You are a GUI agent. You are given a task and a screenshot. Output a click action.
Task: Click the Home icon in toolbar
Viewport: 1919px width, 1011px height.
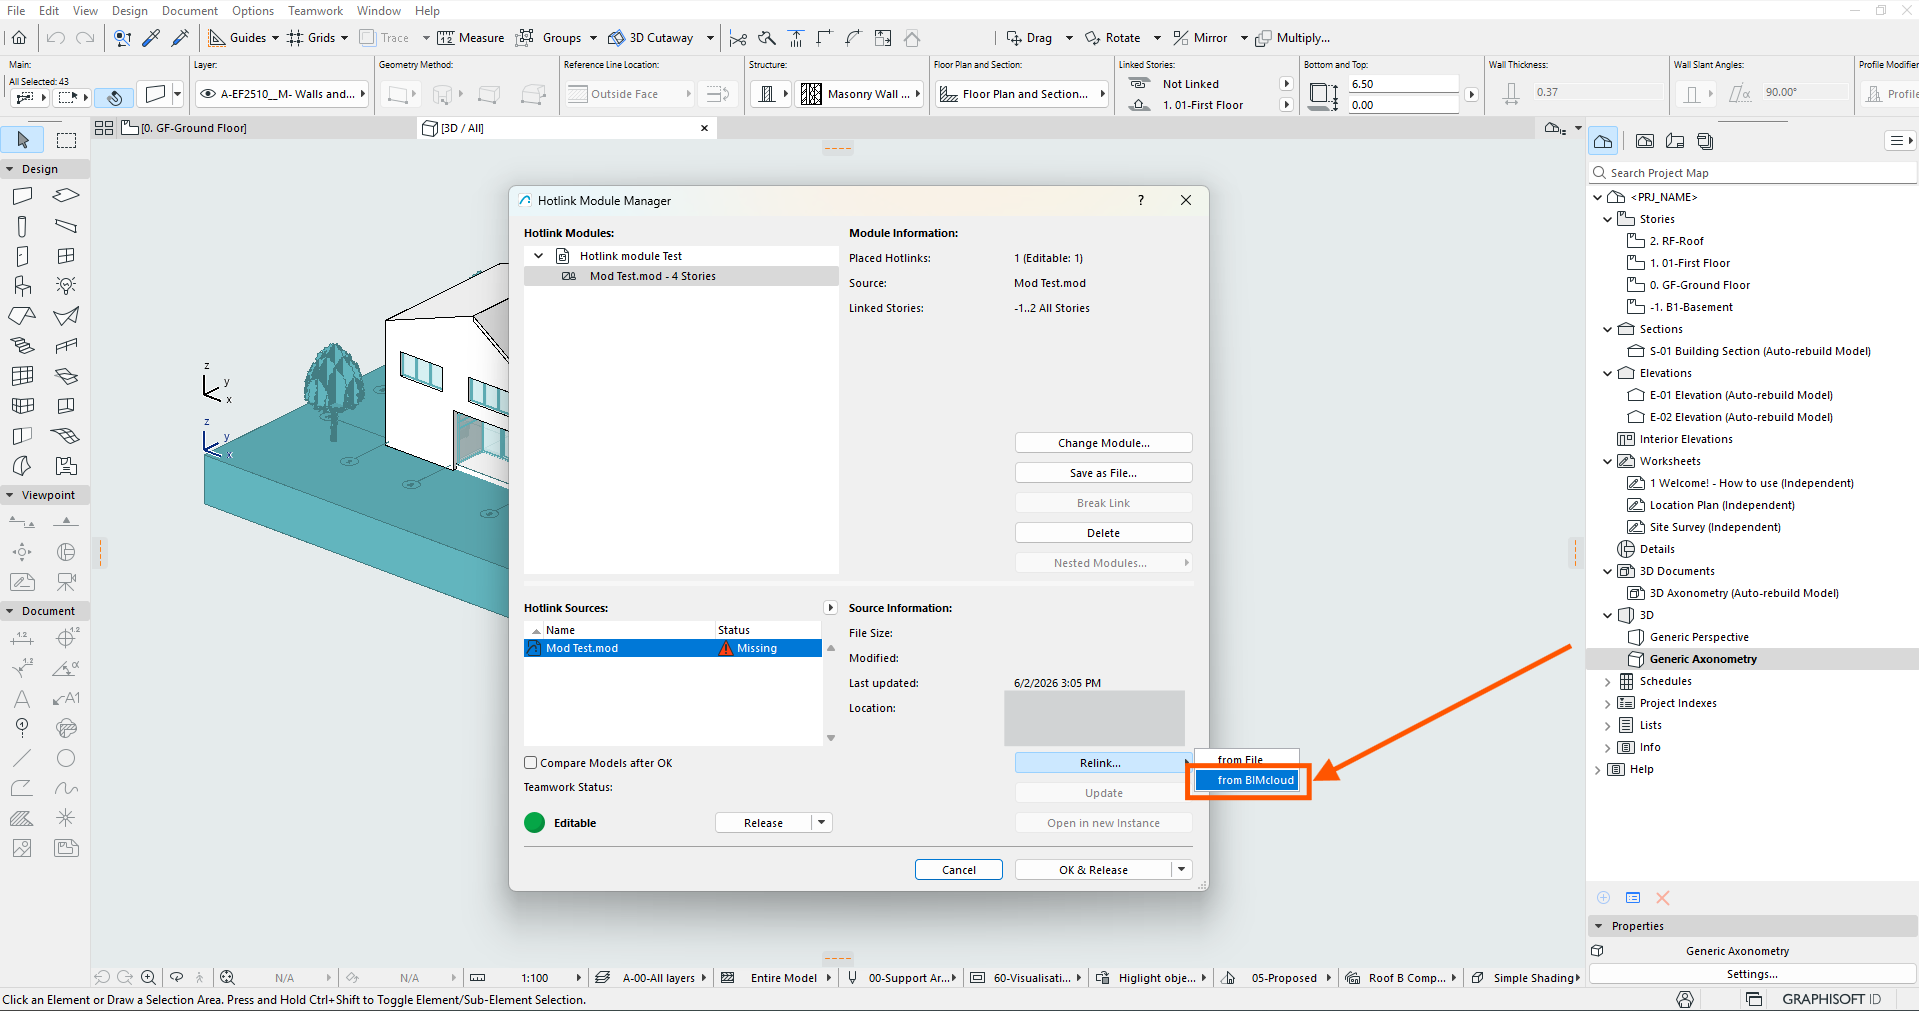19,38
